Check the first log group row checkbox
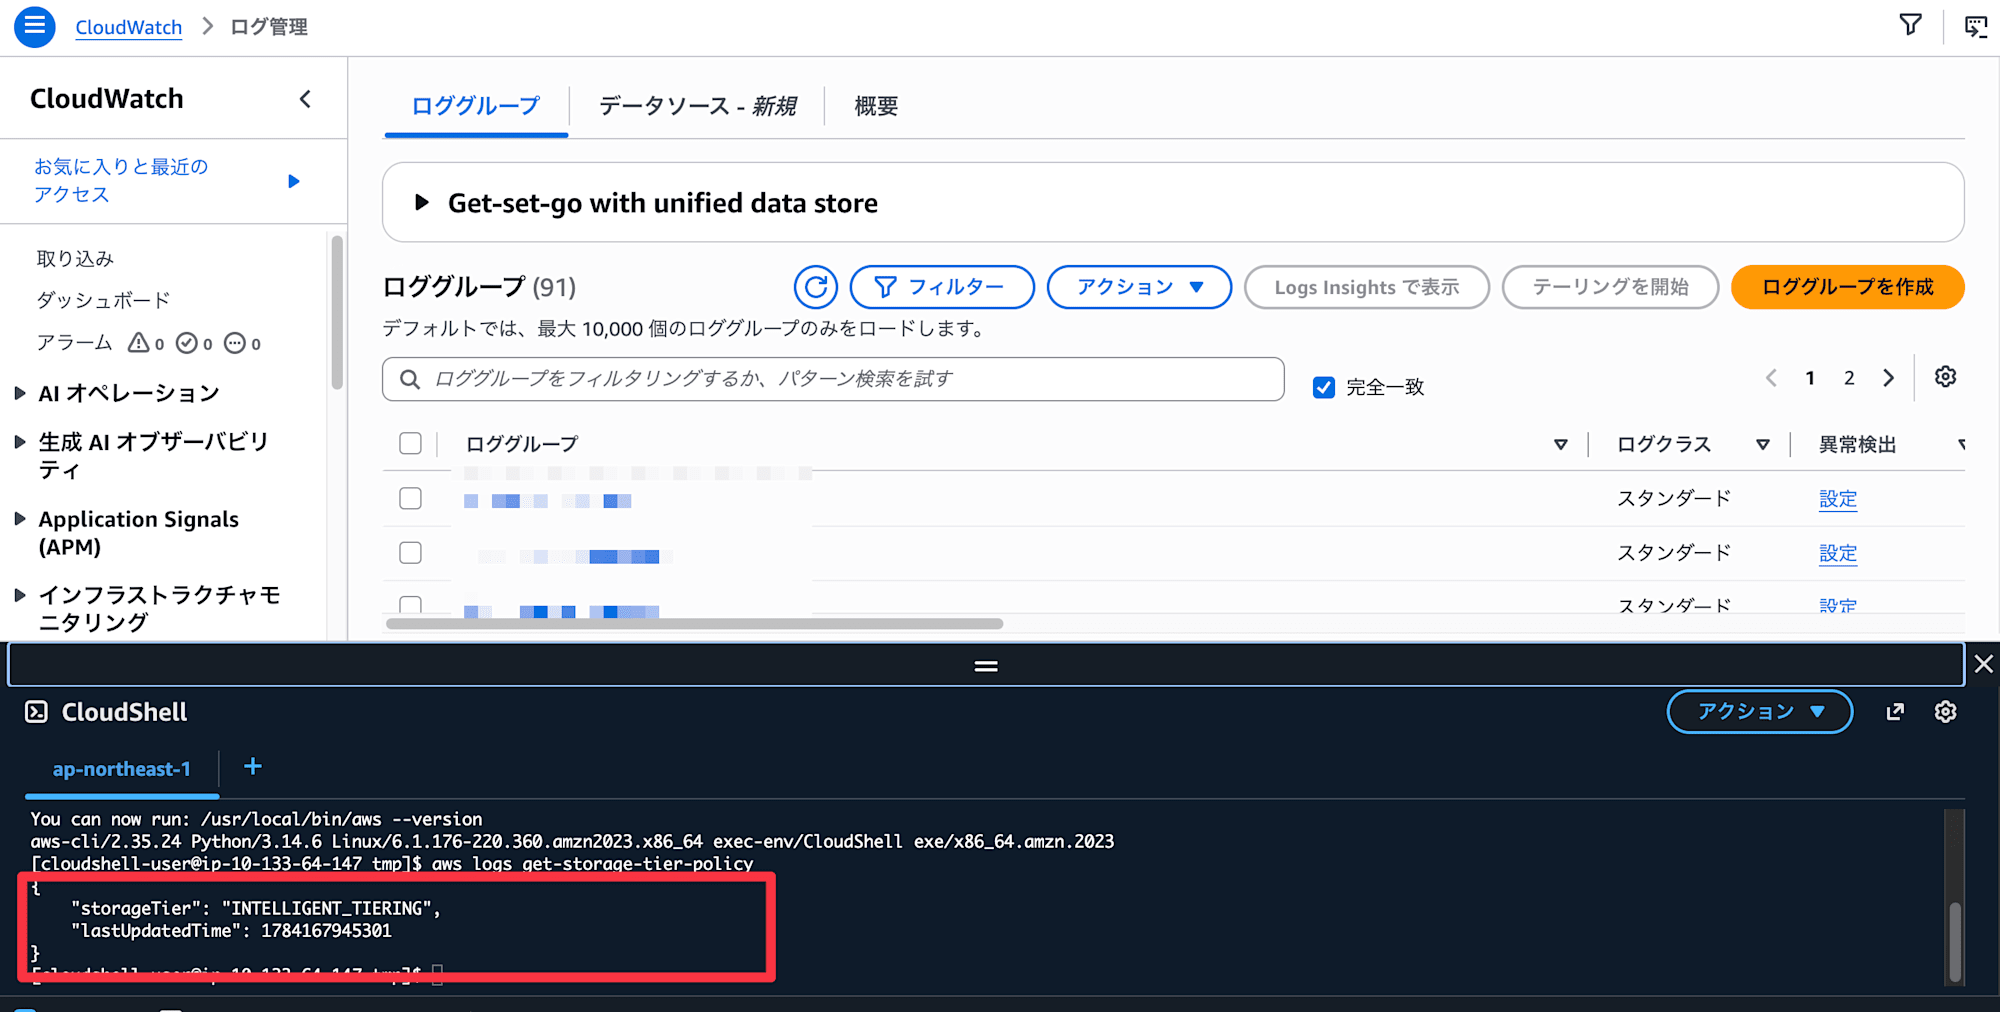Screen dimensions: 2000x1012 (410, 498)
